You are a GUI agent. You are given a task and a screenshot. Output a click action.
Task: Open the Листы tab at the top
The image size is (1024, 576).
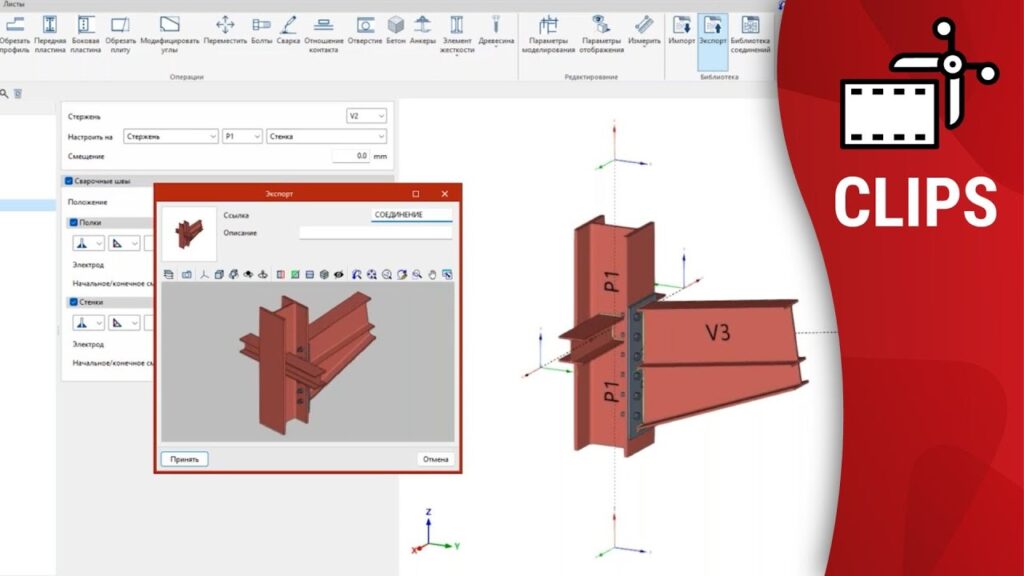pyautogui.click(x=15, y=4)
